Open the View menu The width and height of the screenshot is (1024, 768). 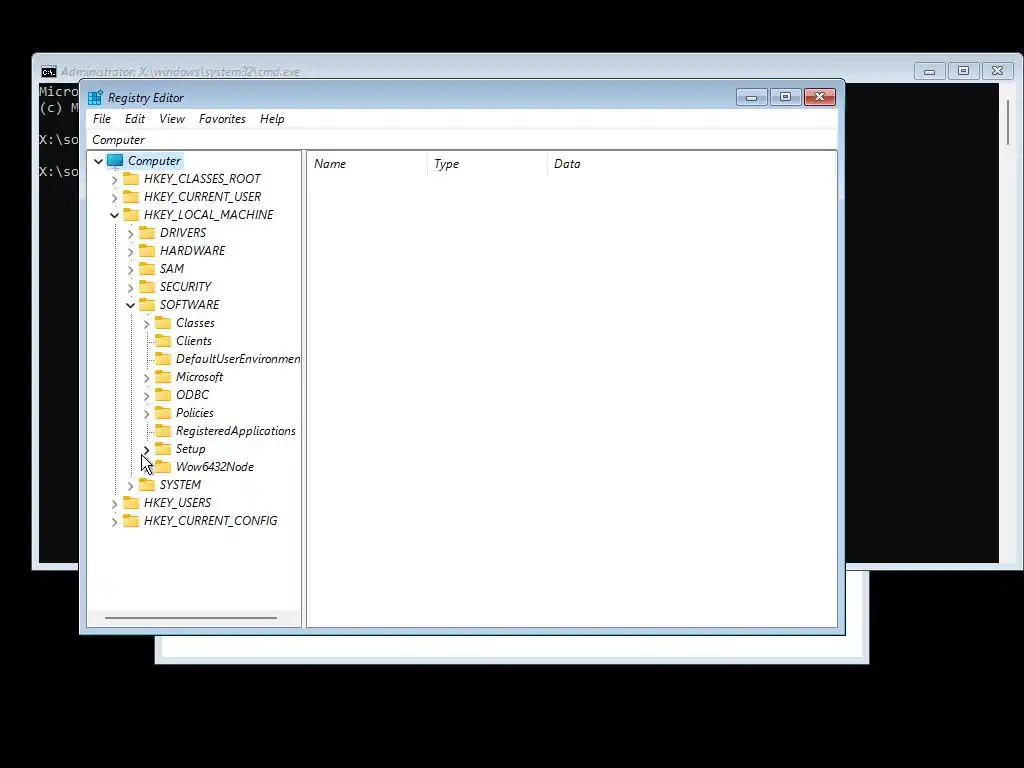(x=172, y=119)
